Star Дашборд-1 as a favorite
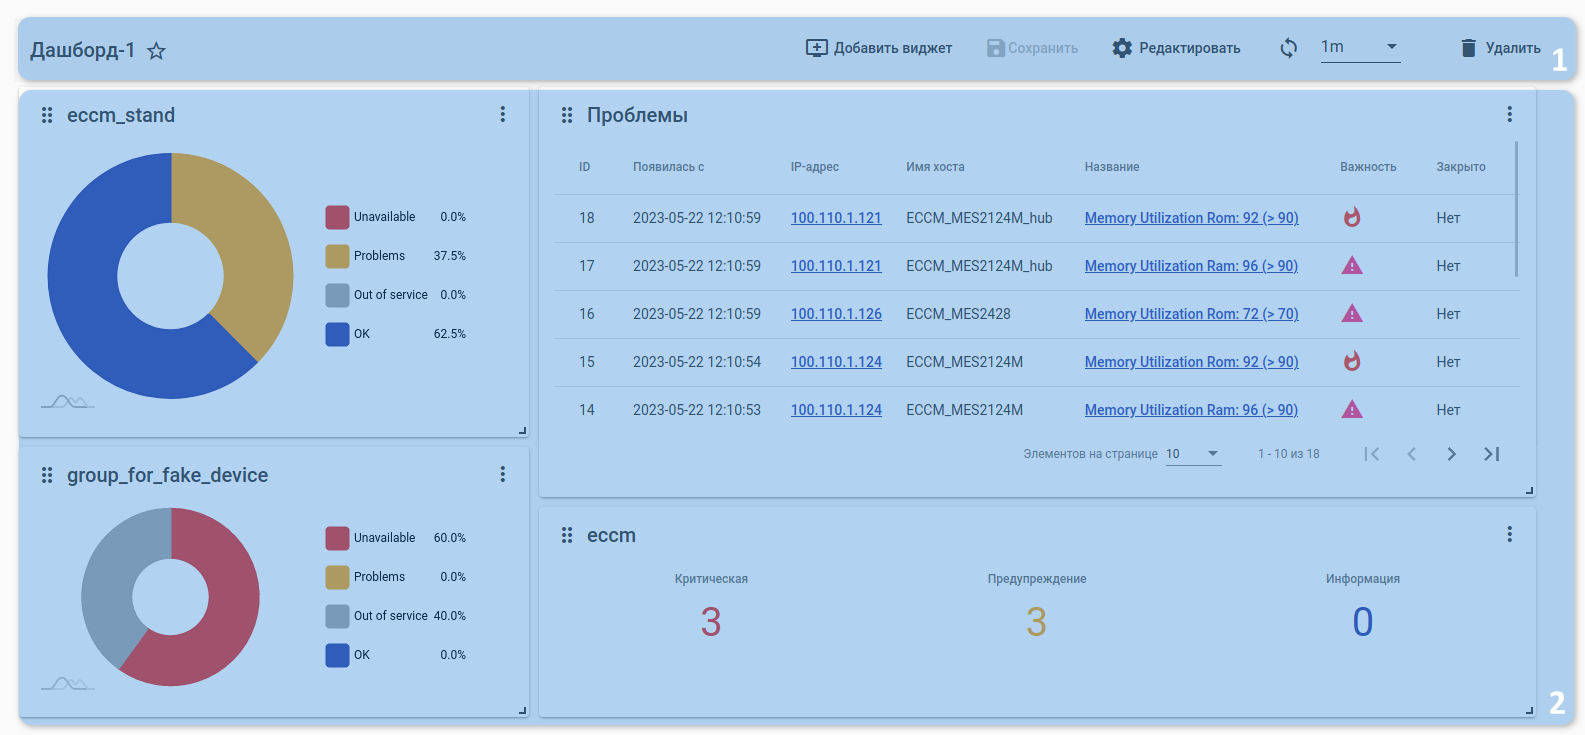Image resolution: width=1585 pixels, height=735 pixels. pyautogui.click(x=157, y=51)
